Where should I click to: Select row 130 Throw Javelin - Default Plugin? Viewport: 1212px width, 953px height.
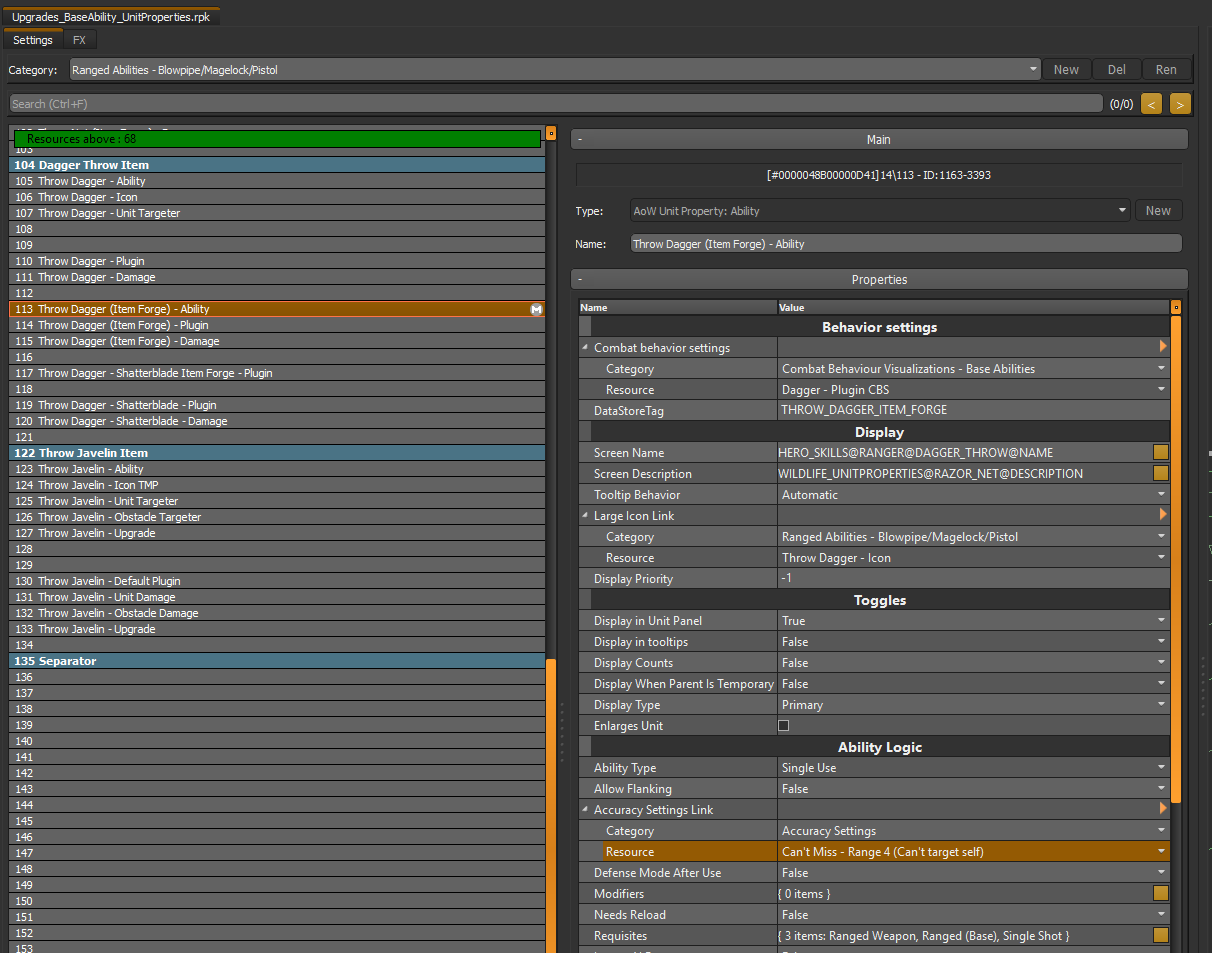tap(277, 581)
